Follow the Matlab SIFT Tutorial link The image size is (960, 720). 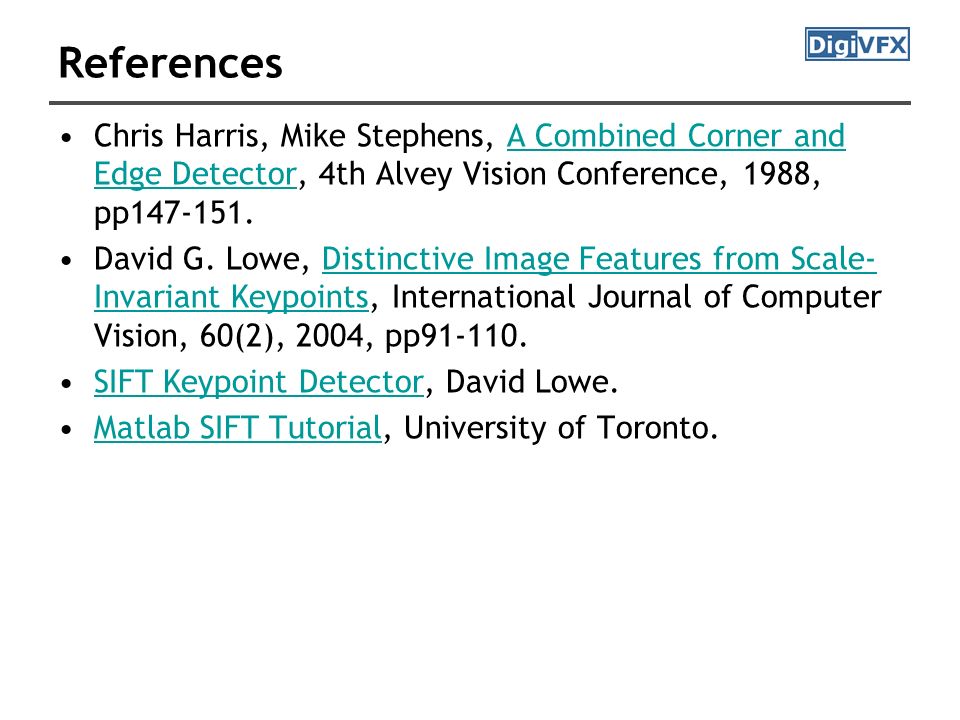pyautogui.click(x=238, y=428)
